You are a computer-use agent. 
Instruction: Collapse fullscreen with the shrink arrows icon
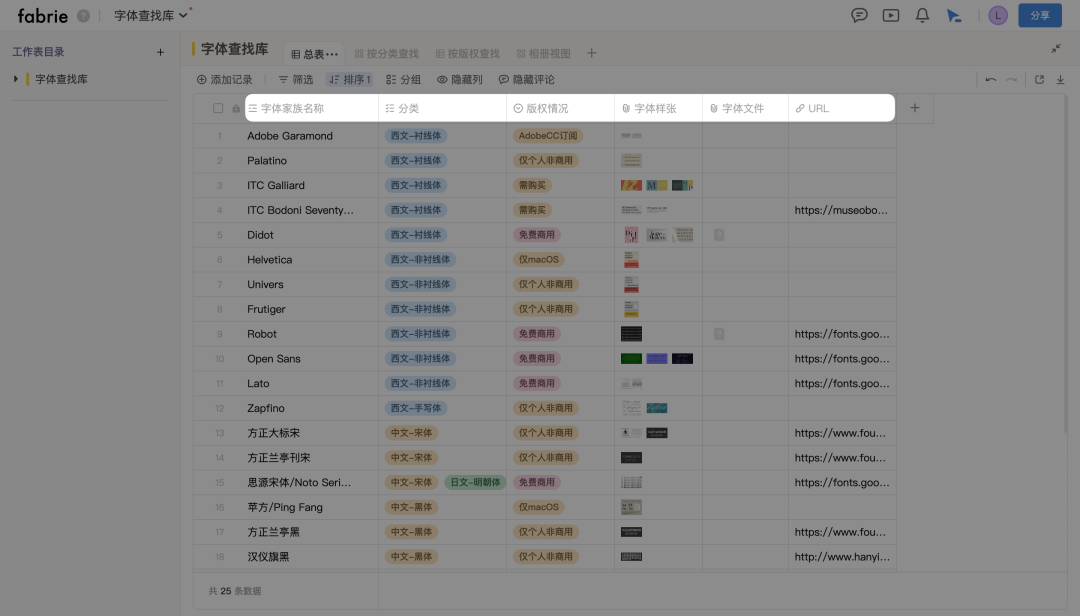pyautogui.click(x=1055, y=48)
